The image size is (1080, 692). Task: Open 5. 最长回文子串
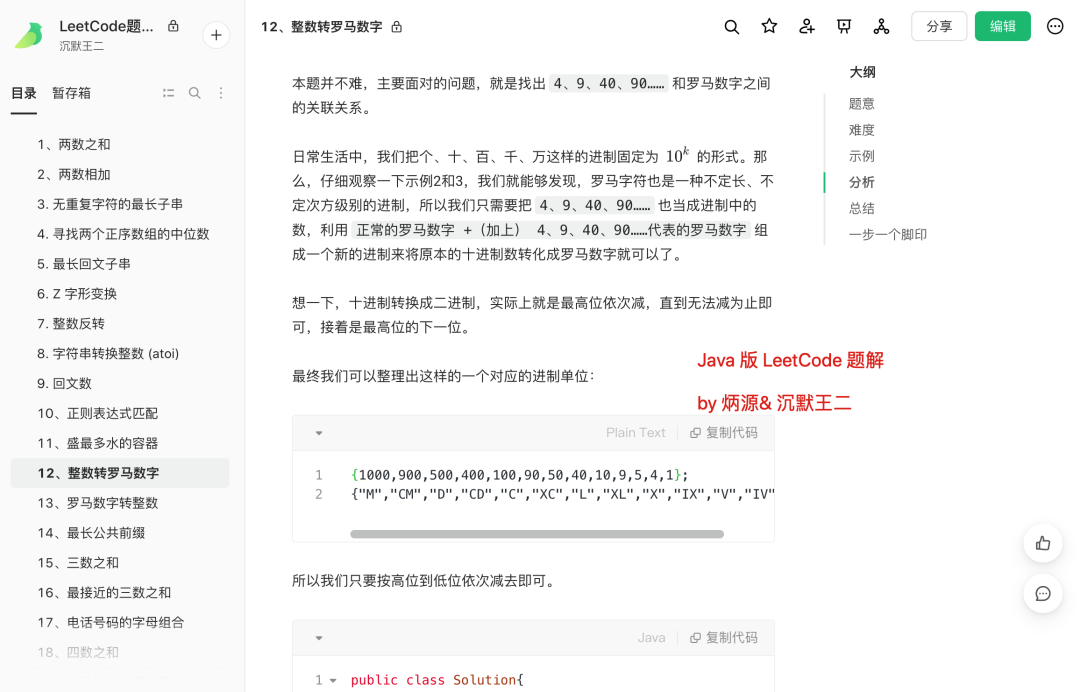120,264
